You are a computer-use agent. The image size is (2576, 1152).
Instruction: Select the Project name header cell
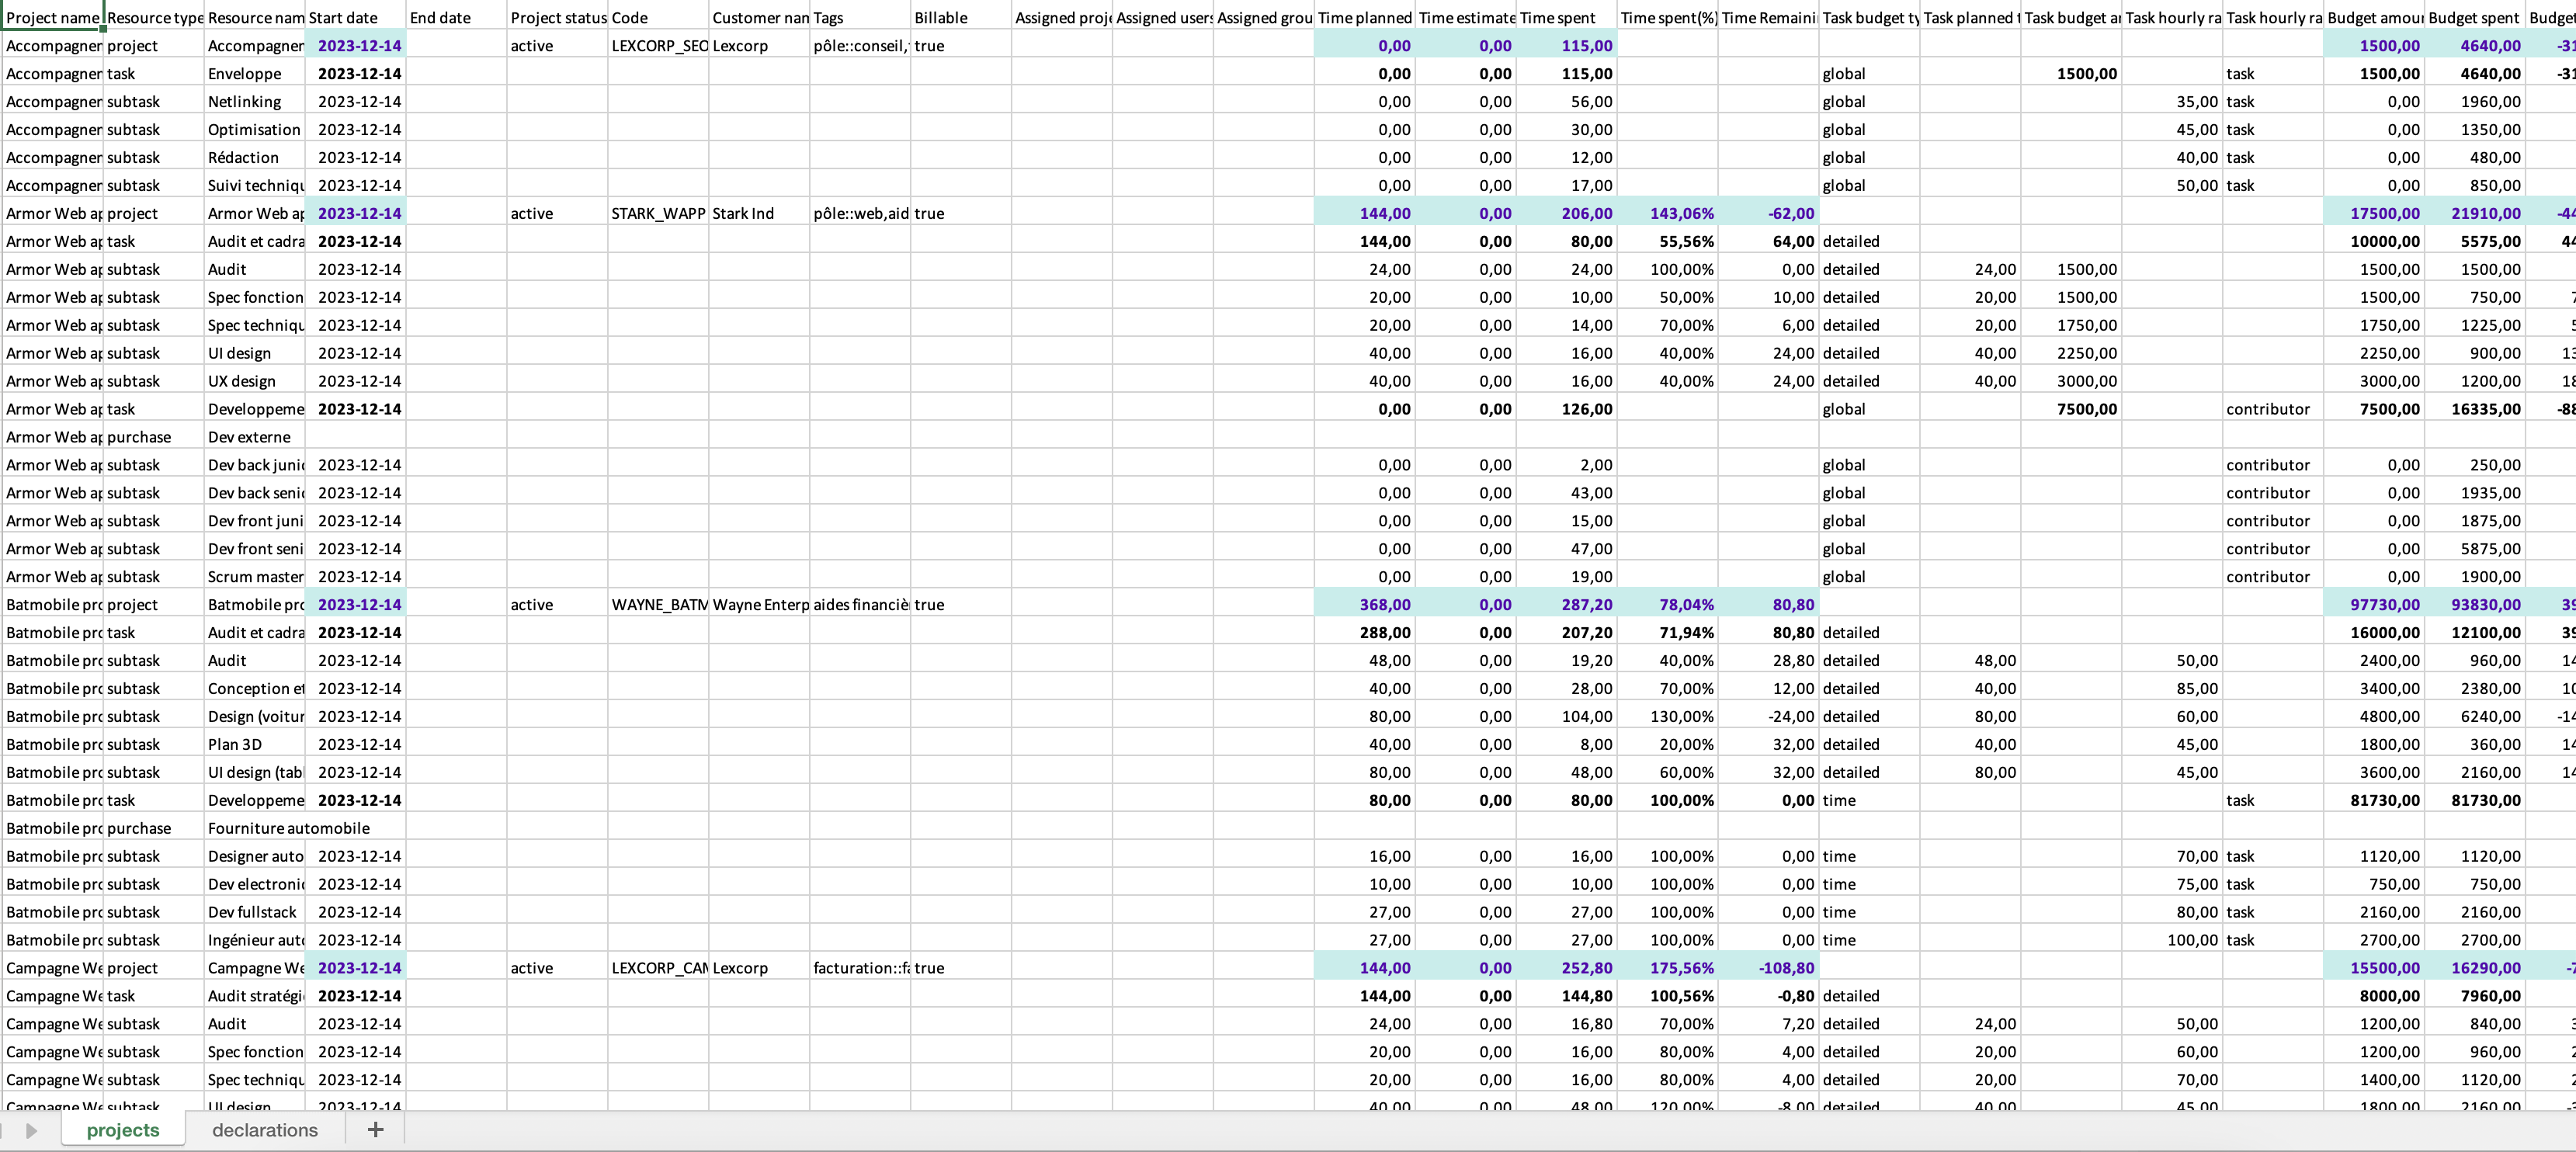(x=52, y=17)
